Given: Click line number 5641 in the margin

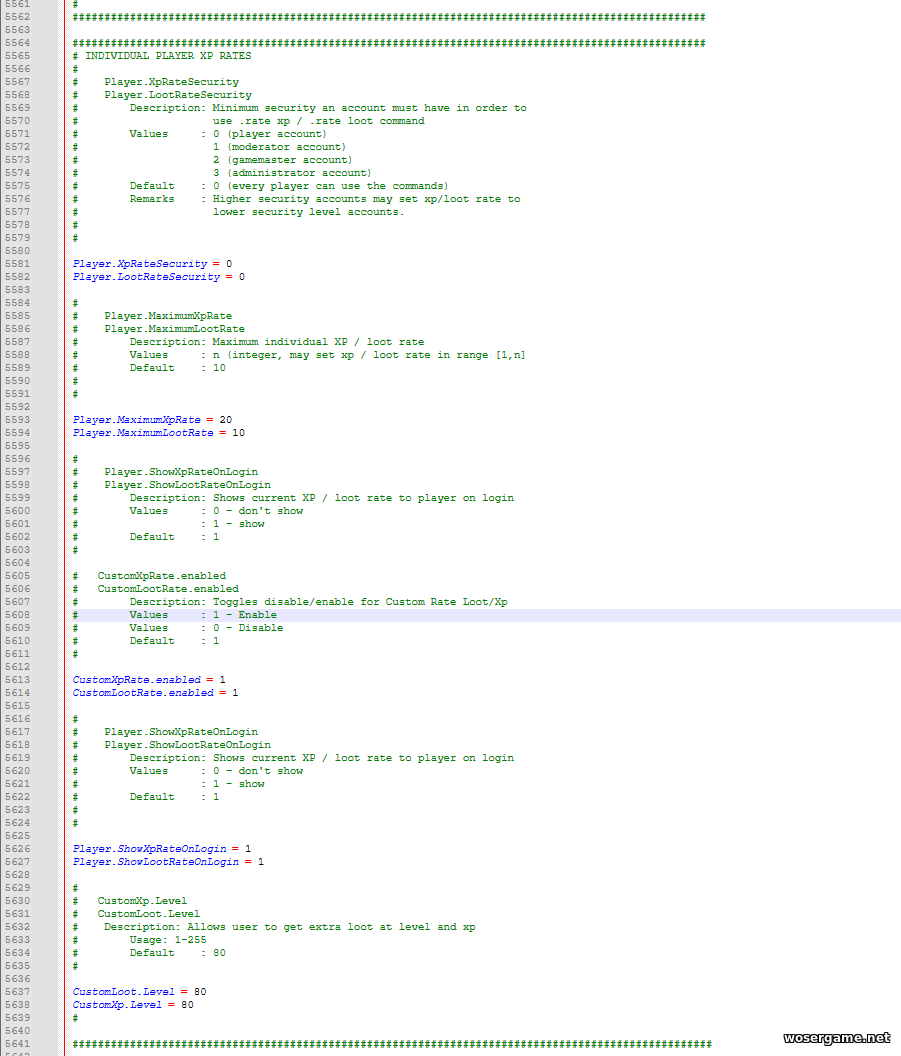Looking at the screenshot, I should click(x=17, y=1044).
